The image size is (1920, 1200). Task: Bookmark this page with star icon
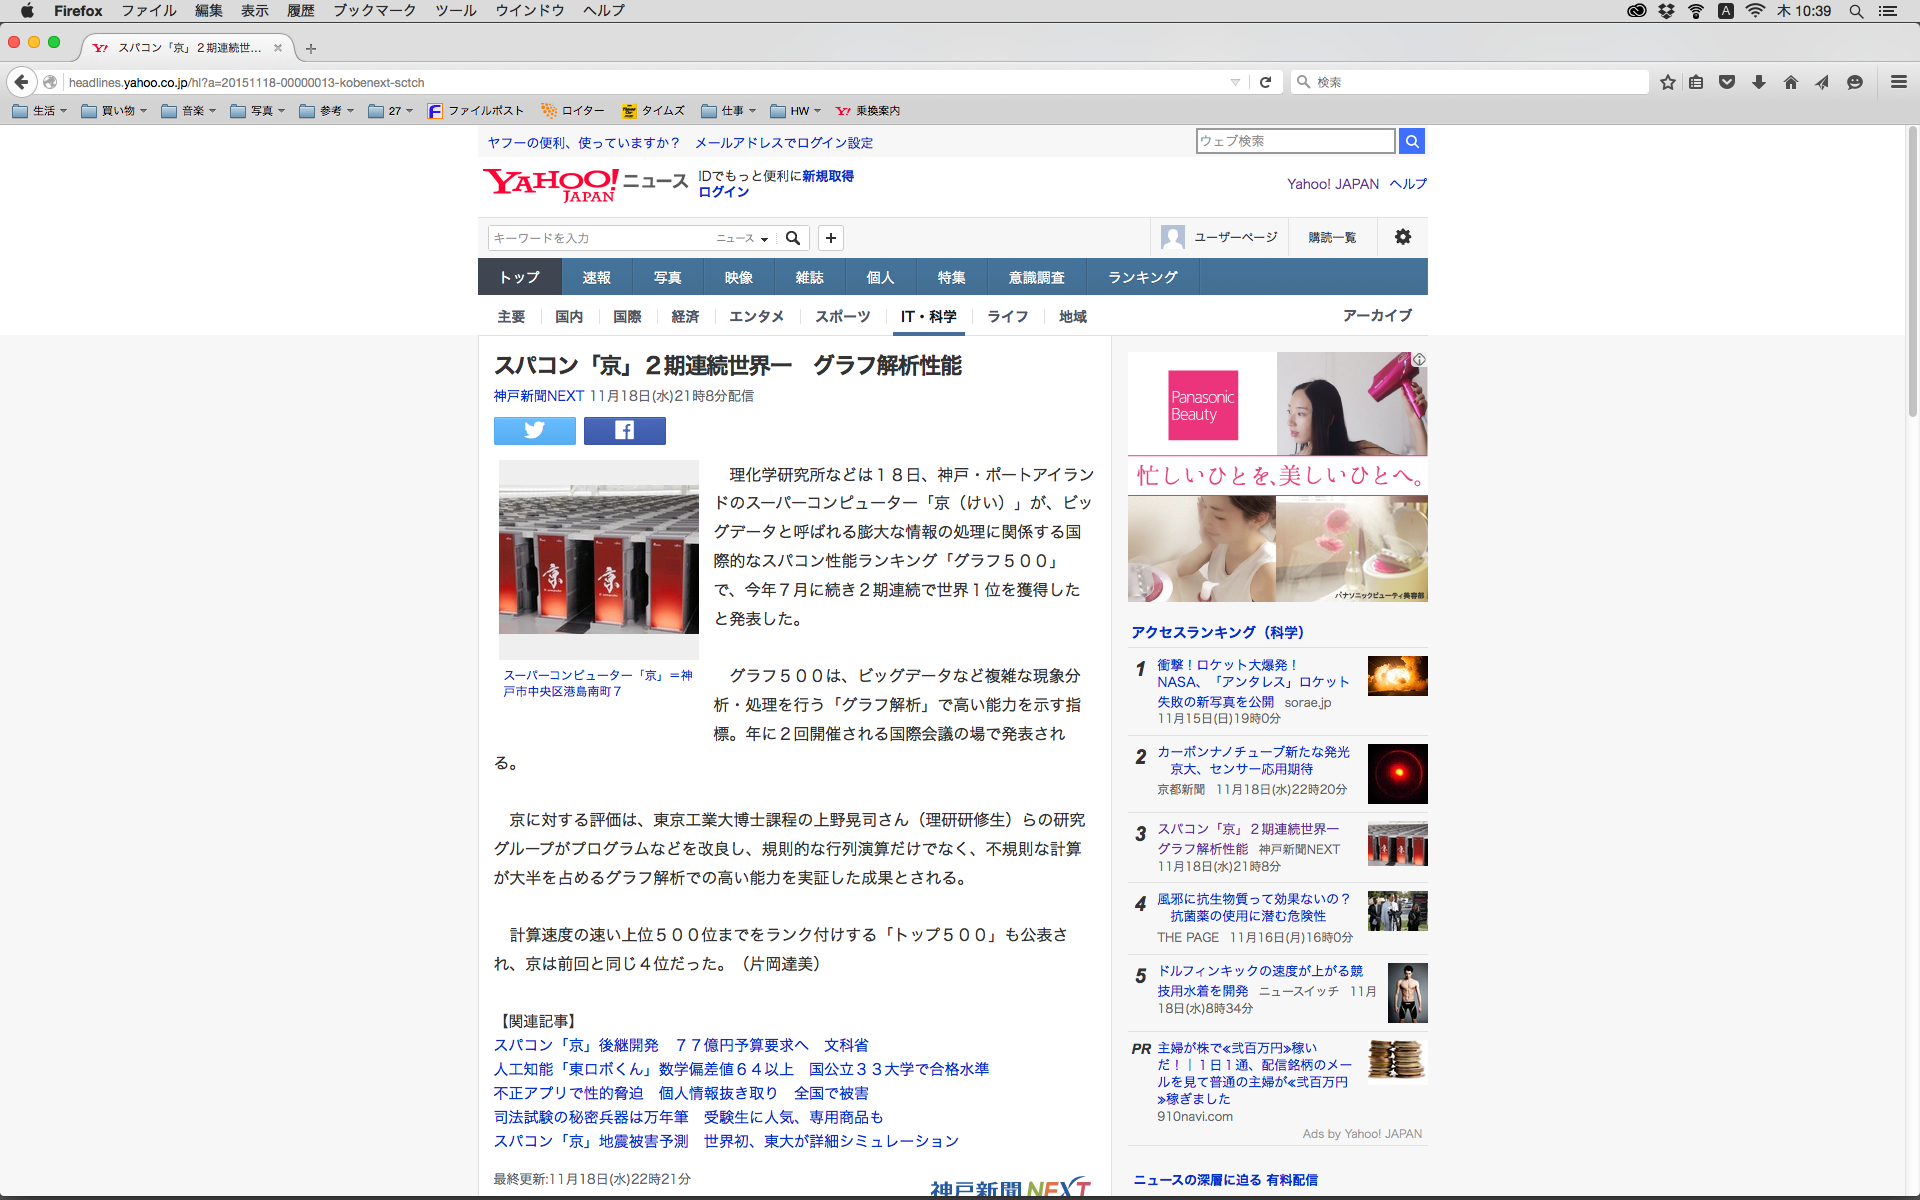pos(1667,82)
